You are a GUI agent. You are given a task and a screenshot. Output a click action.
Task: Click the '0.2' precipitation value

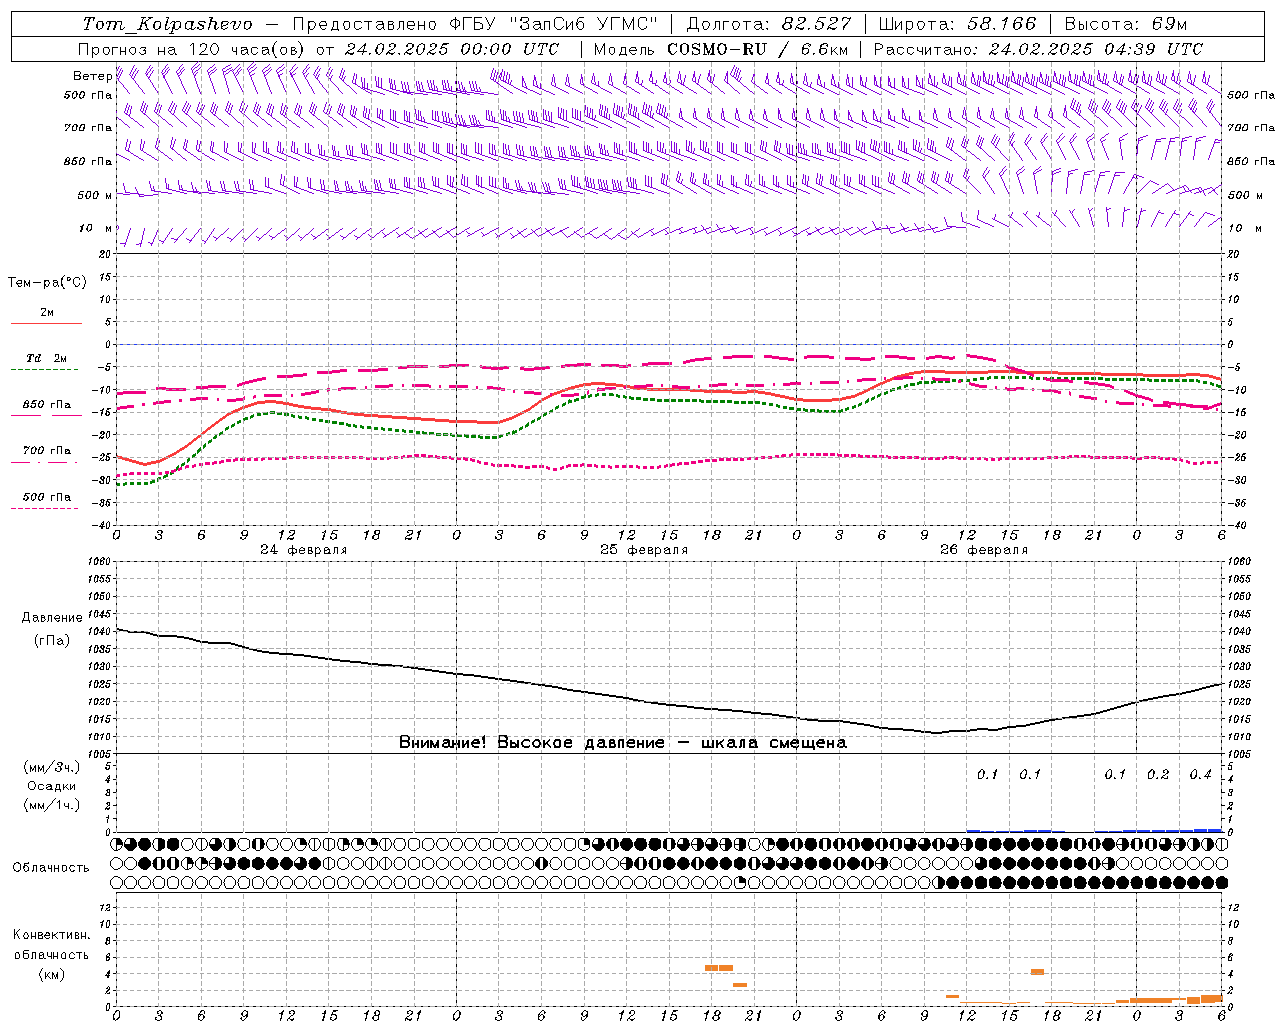(x=1158, y=775)
